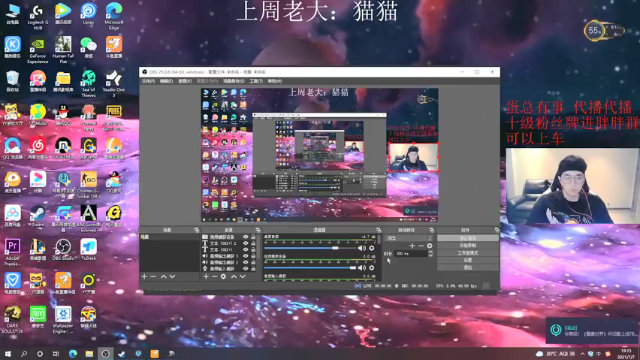The width and height of the screenshot is (640, 360).
Task: Open the Windows Start menu
Action: coord(8,354)
